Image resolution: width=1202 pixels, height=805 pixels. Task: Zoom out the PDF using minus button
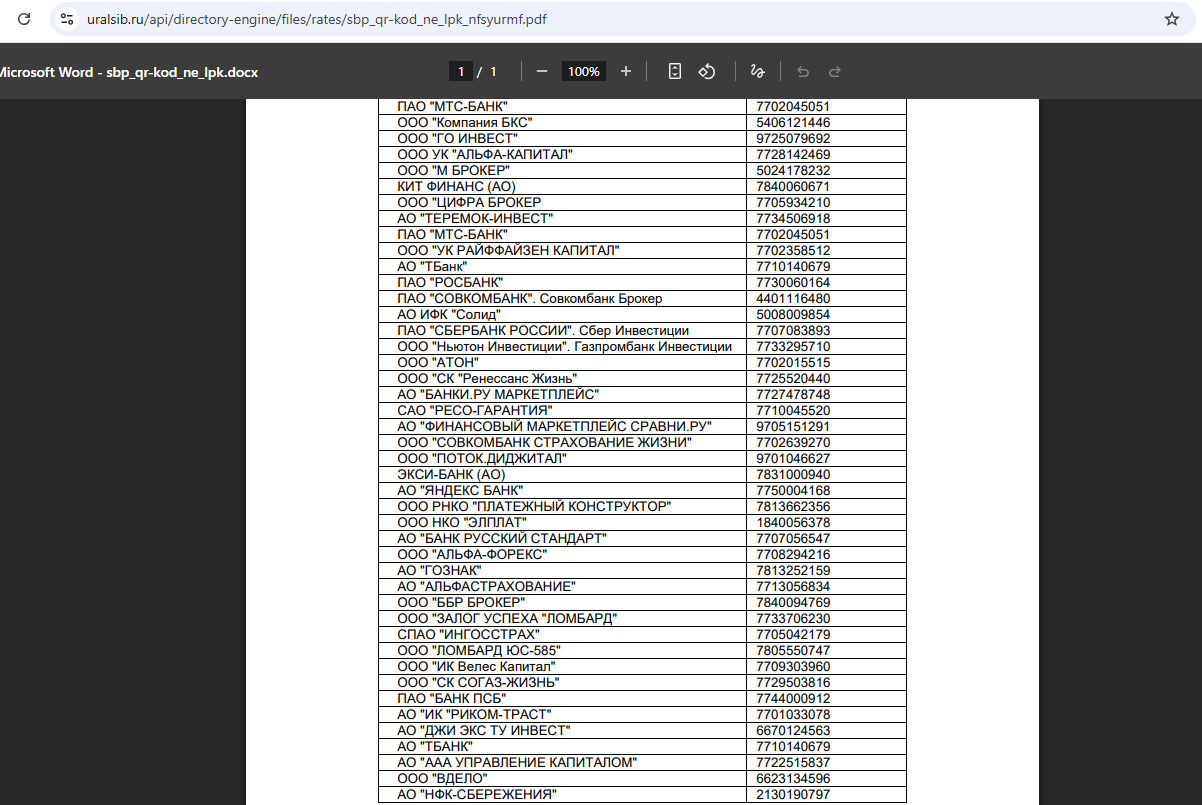541,71
